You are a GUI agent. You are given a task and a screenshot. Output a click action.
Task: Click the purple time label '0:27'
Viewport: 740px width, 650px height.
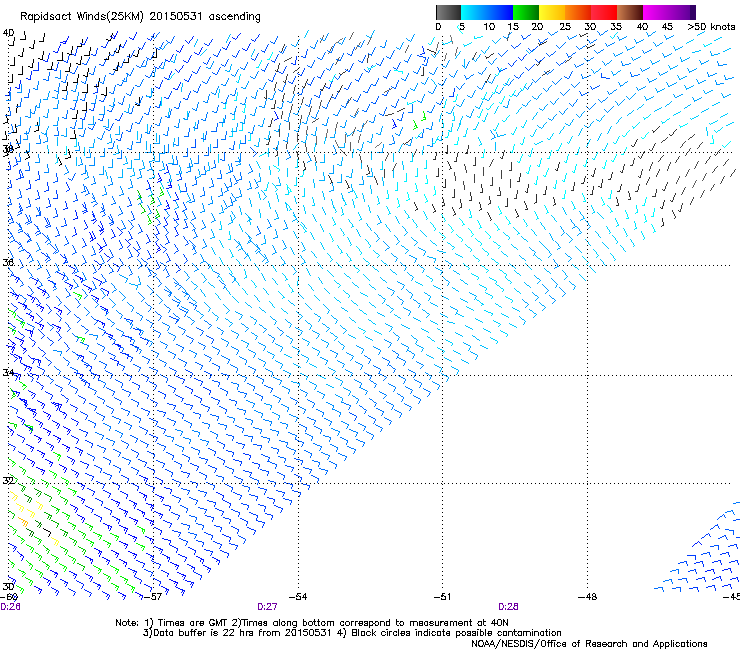click(x=267, y=607)
